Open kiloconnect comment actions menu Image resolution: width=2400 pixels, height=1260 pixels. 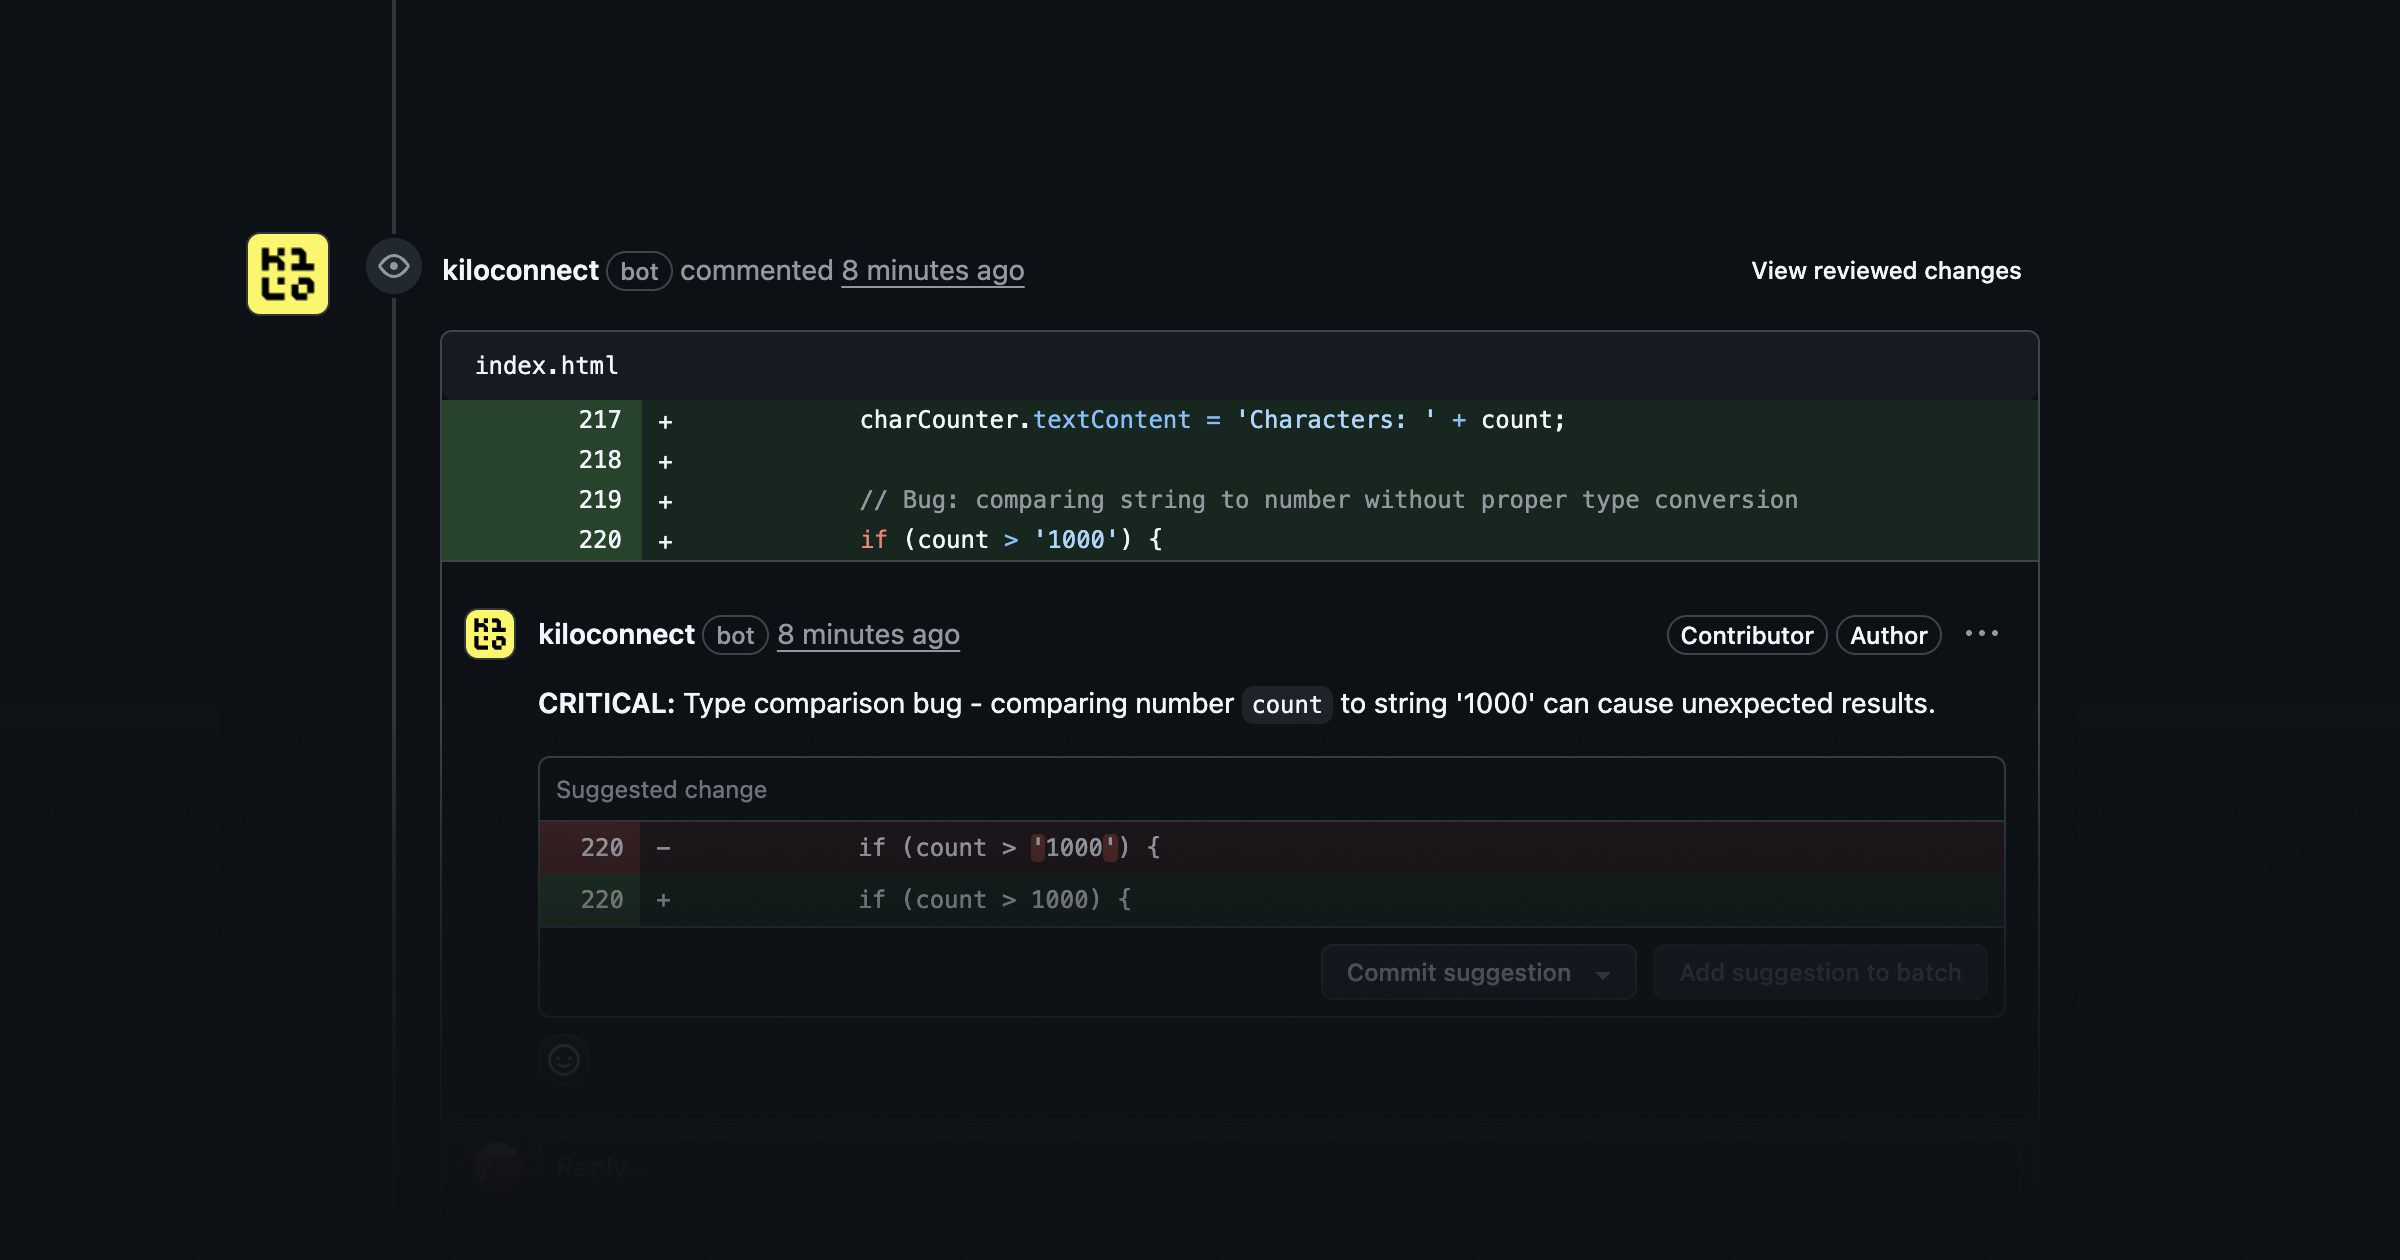point(1984,633)
